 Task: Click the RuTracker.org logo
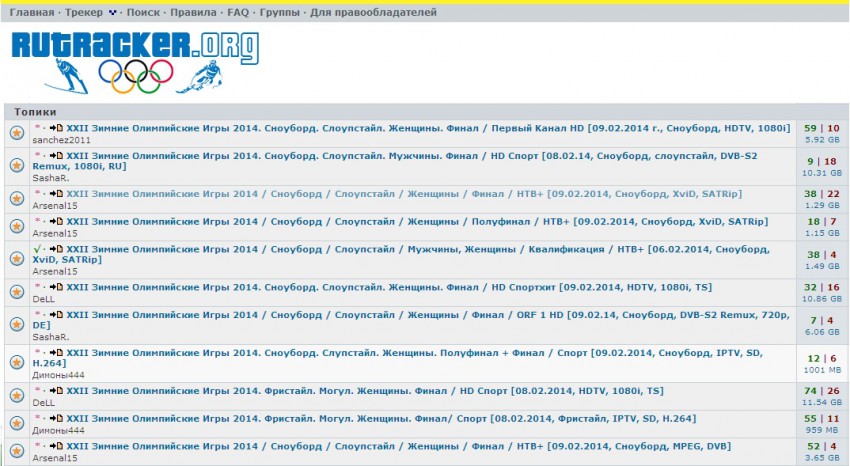134,47
